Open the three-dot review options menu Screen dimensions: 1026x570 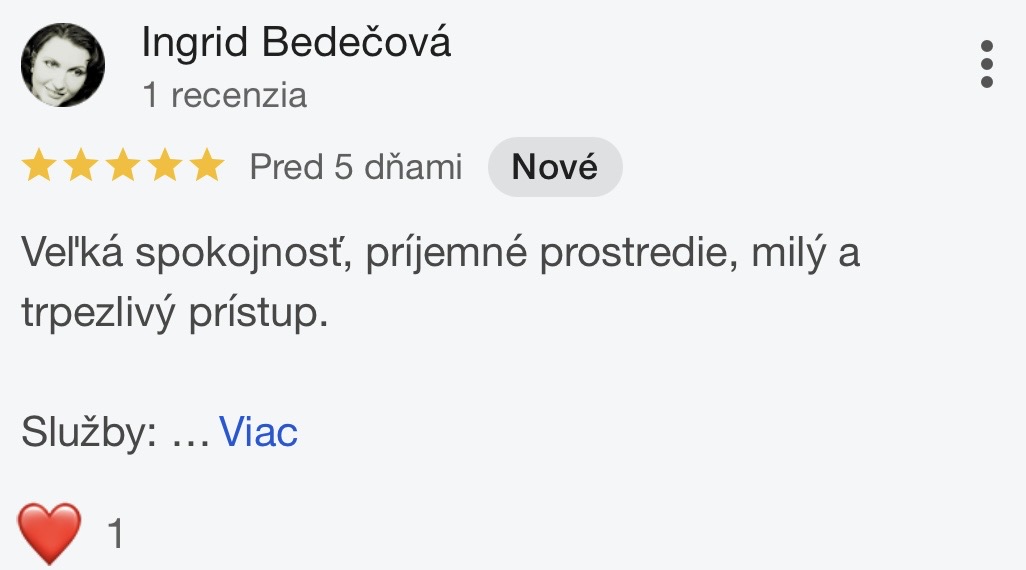point(986,65)
